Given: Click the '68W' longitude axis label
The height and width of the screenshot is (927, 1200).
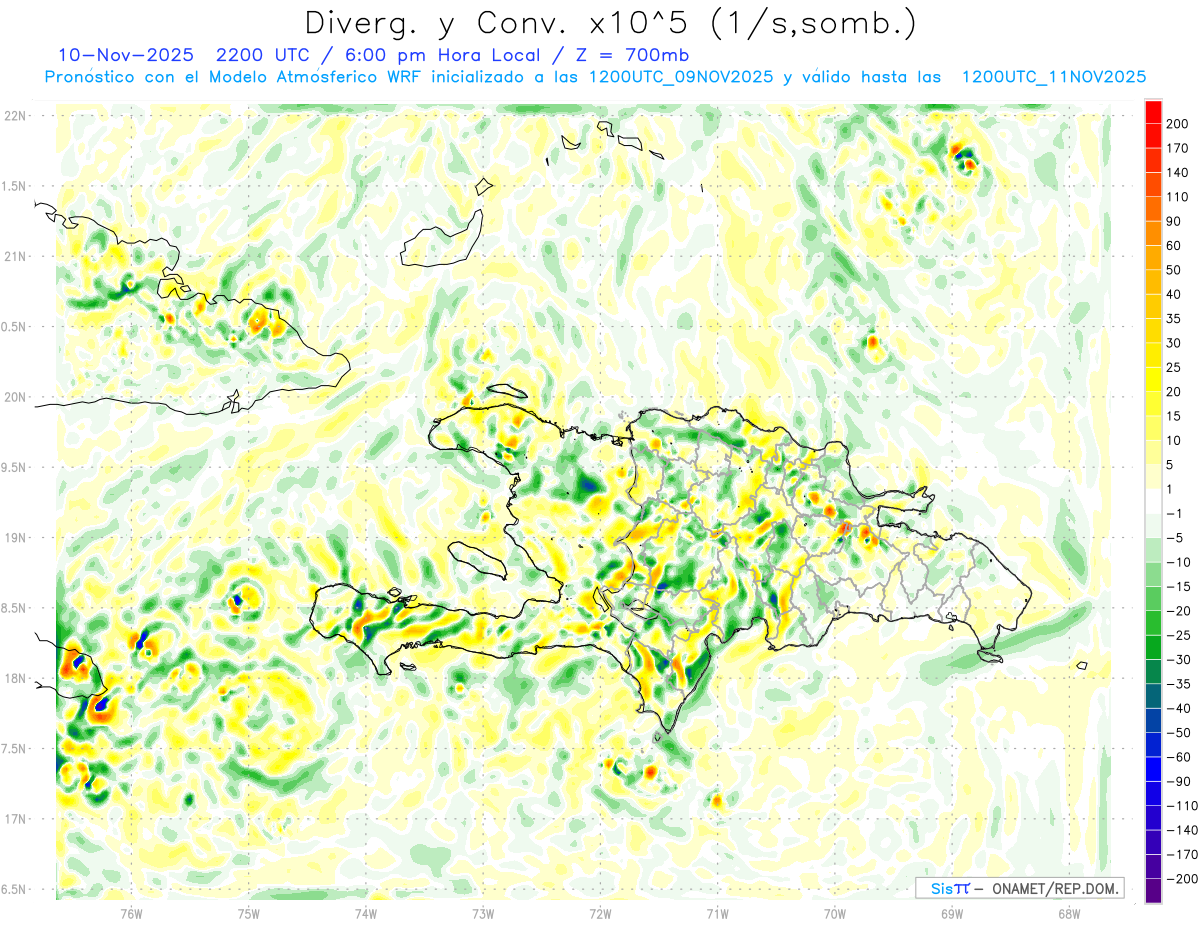Looking at the screenshot, I should click(1069, 913).
